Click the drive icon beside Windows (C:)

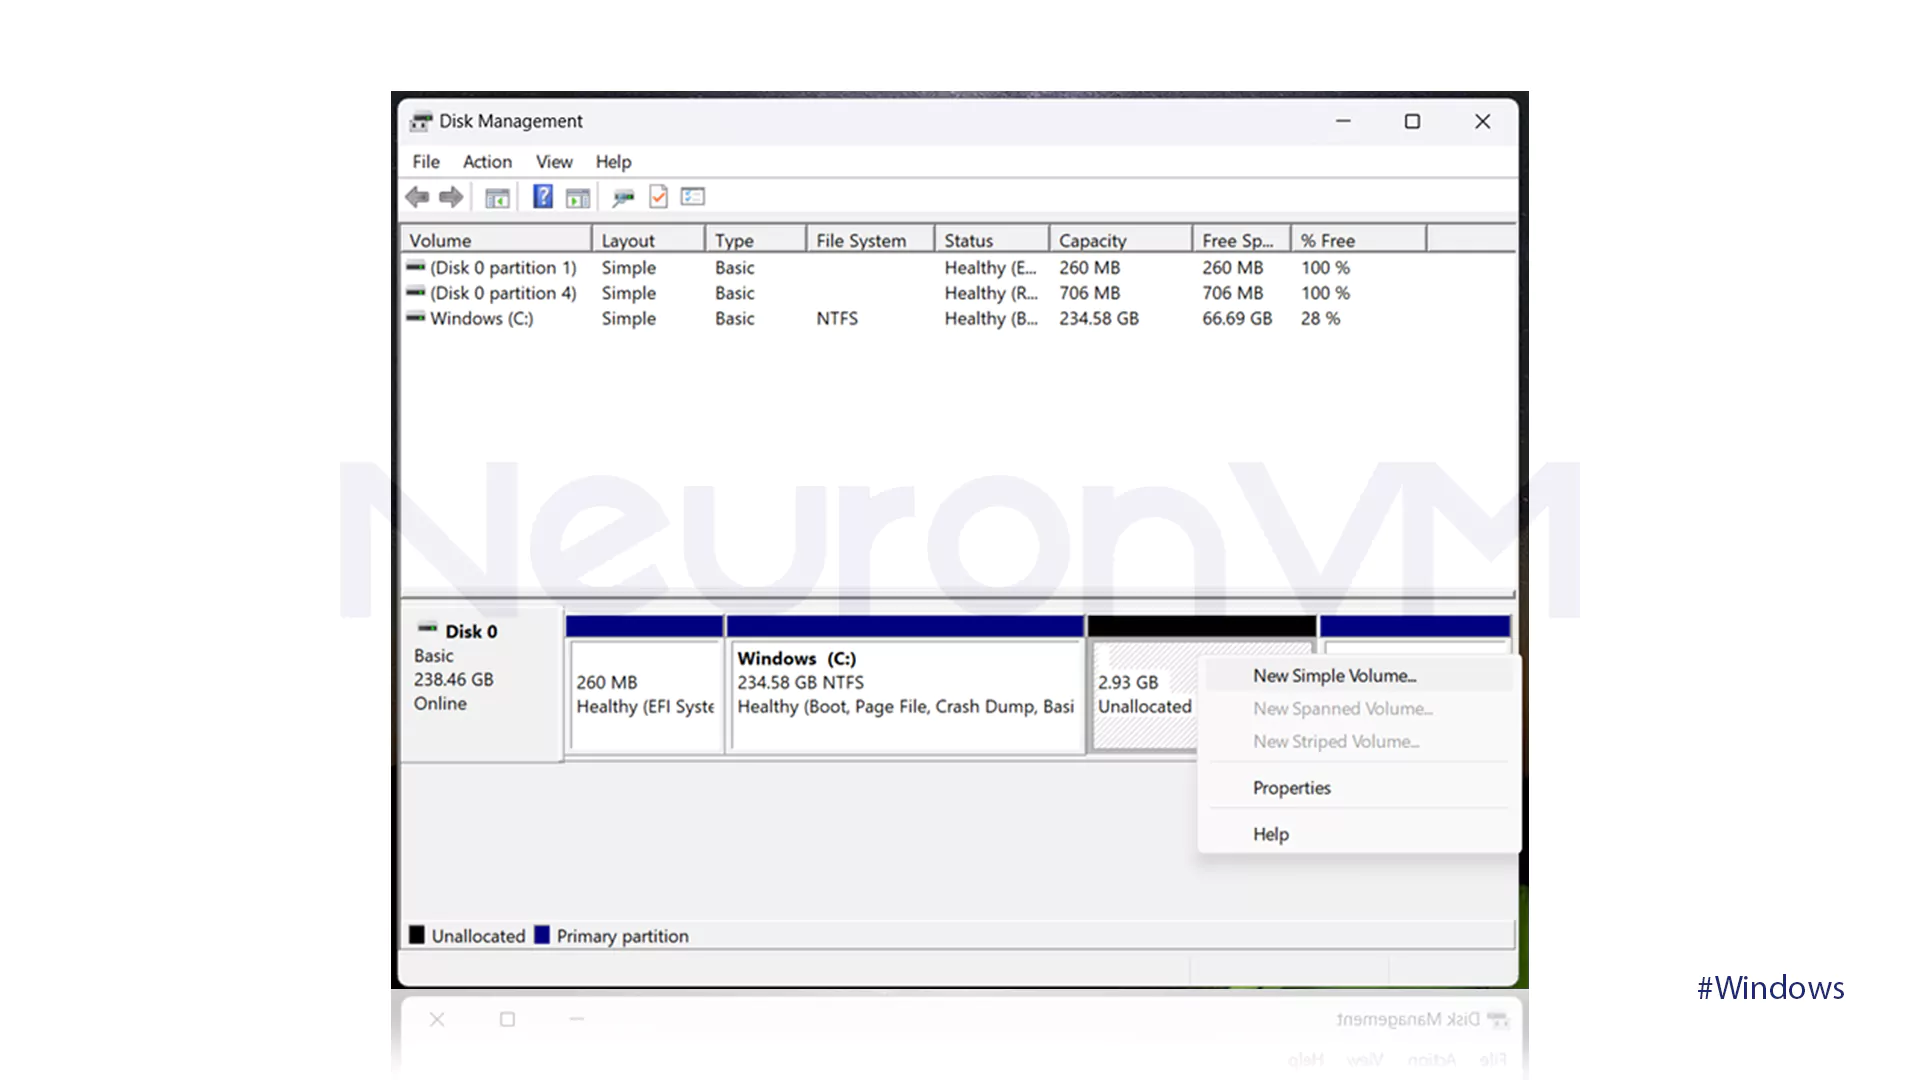coord(415,317)
